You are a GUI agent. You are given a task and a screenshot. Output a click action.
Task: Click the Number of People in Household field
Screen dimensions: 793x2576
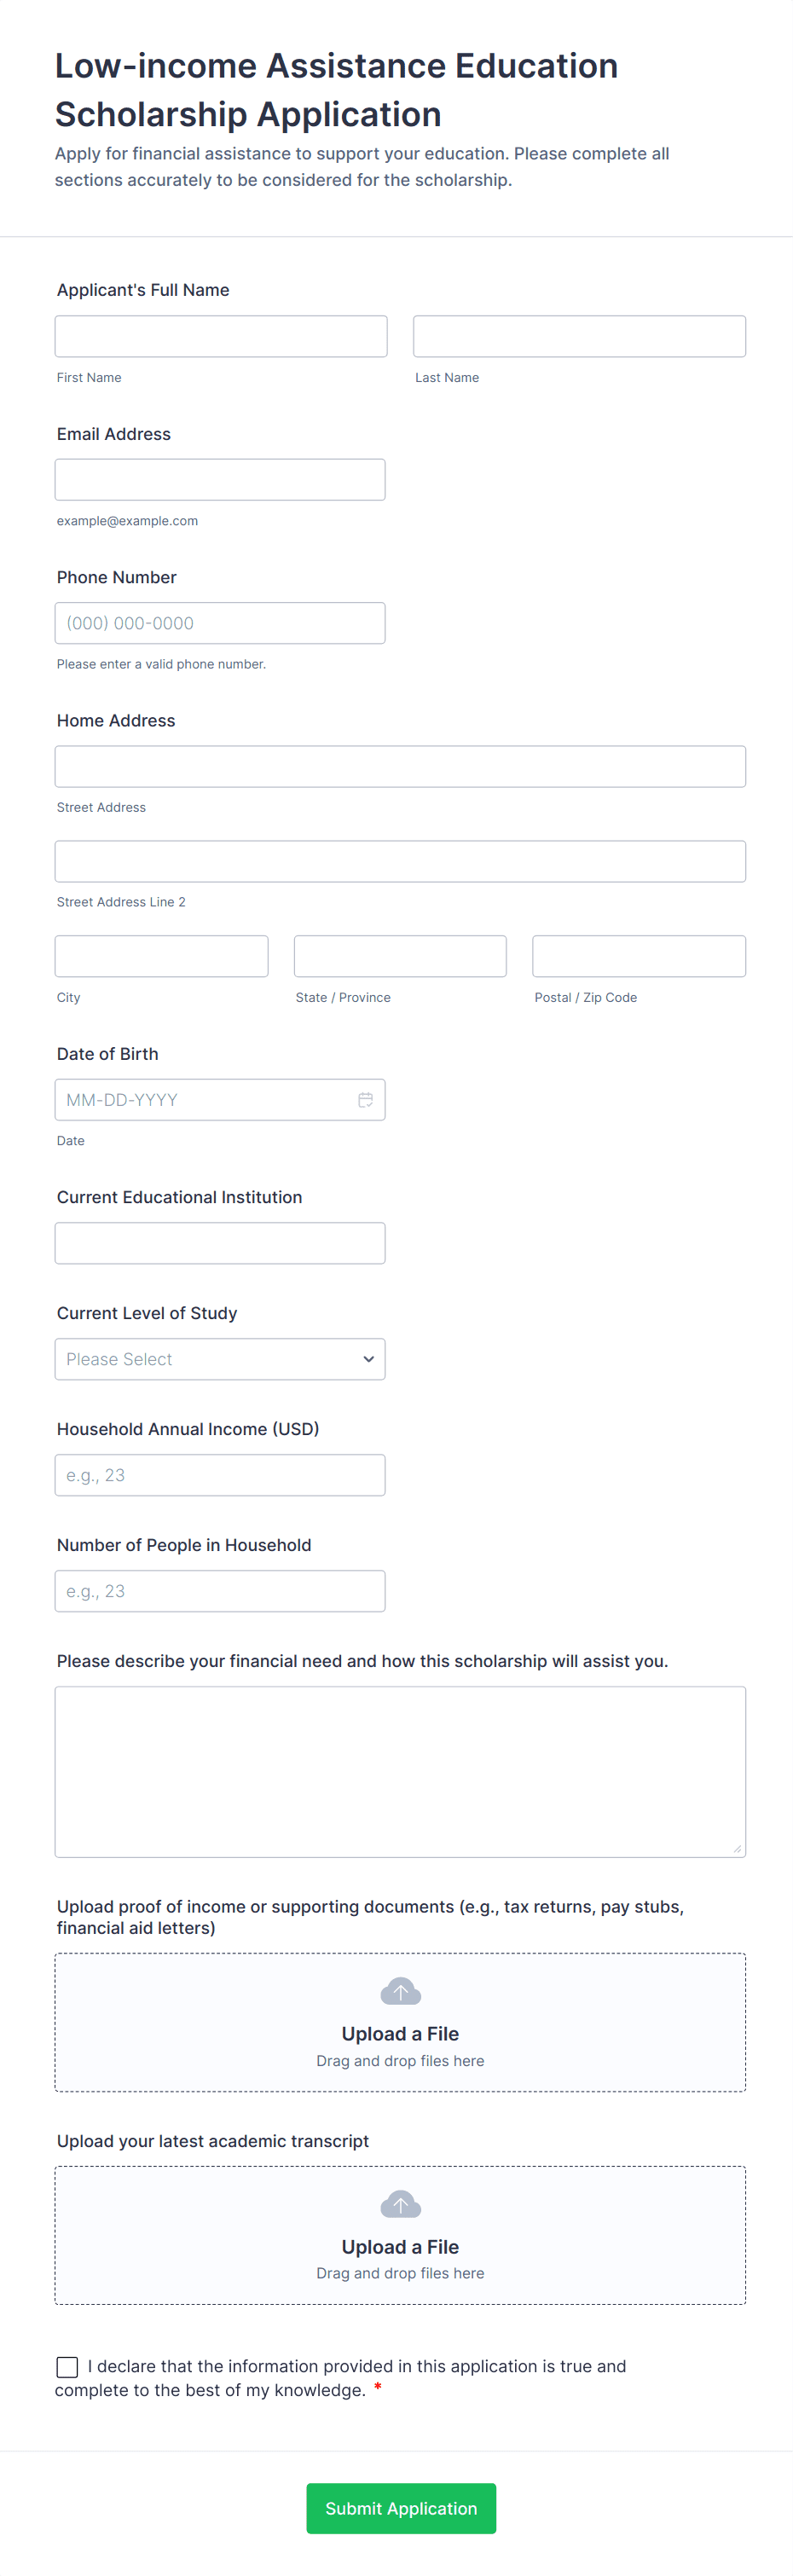(220, 1591)
